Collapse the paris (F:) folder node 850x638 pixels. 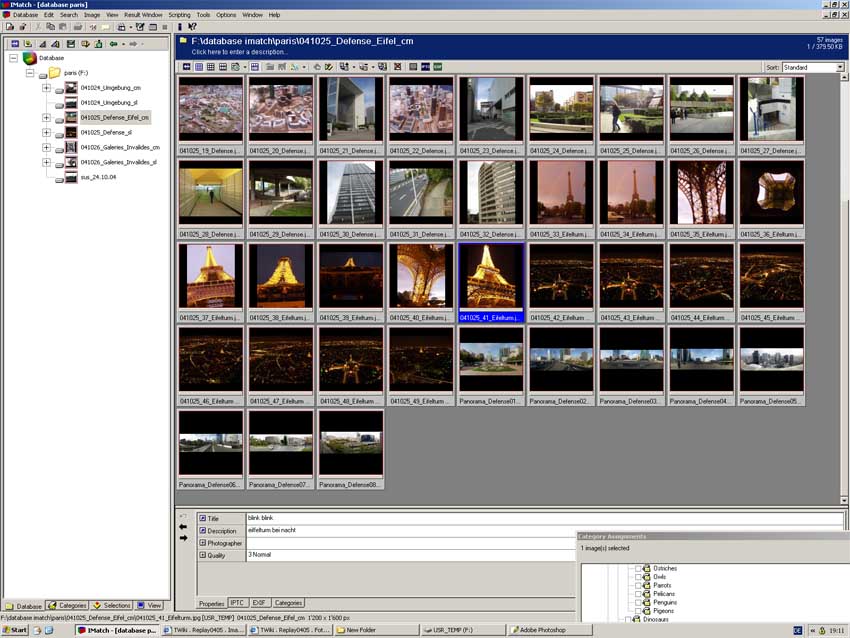point(30,73)
